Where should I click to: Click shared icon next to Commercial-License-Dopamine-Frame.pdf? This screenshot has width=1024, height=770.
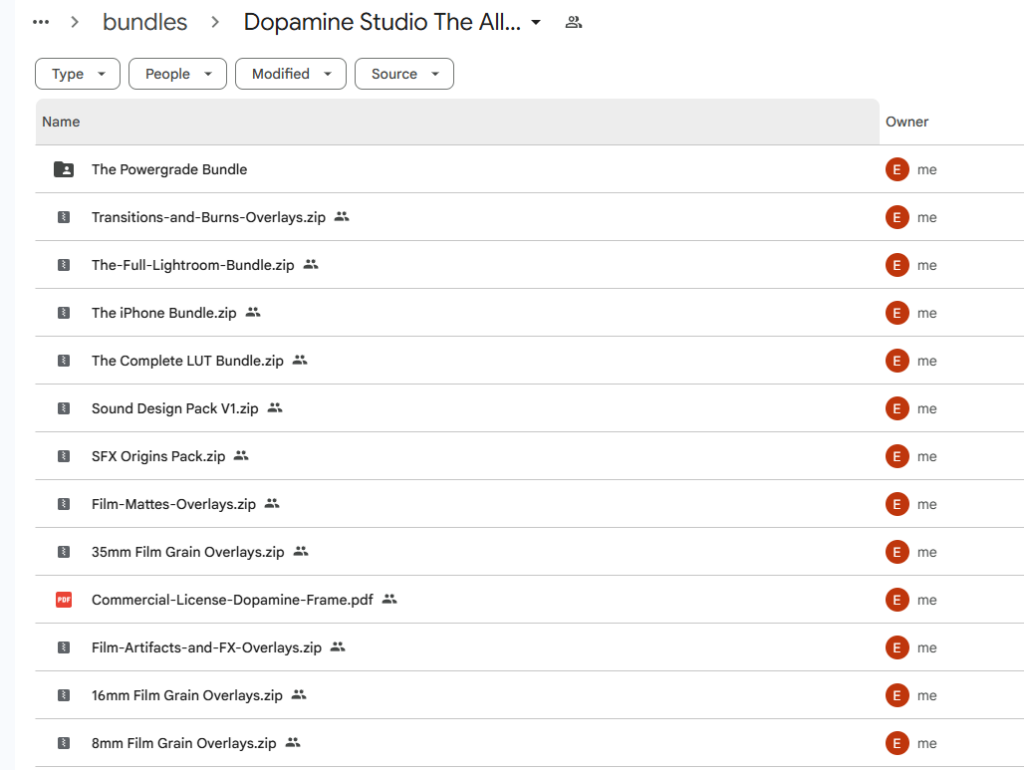(x=389, y=599)
